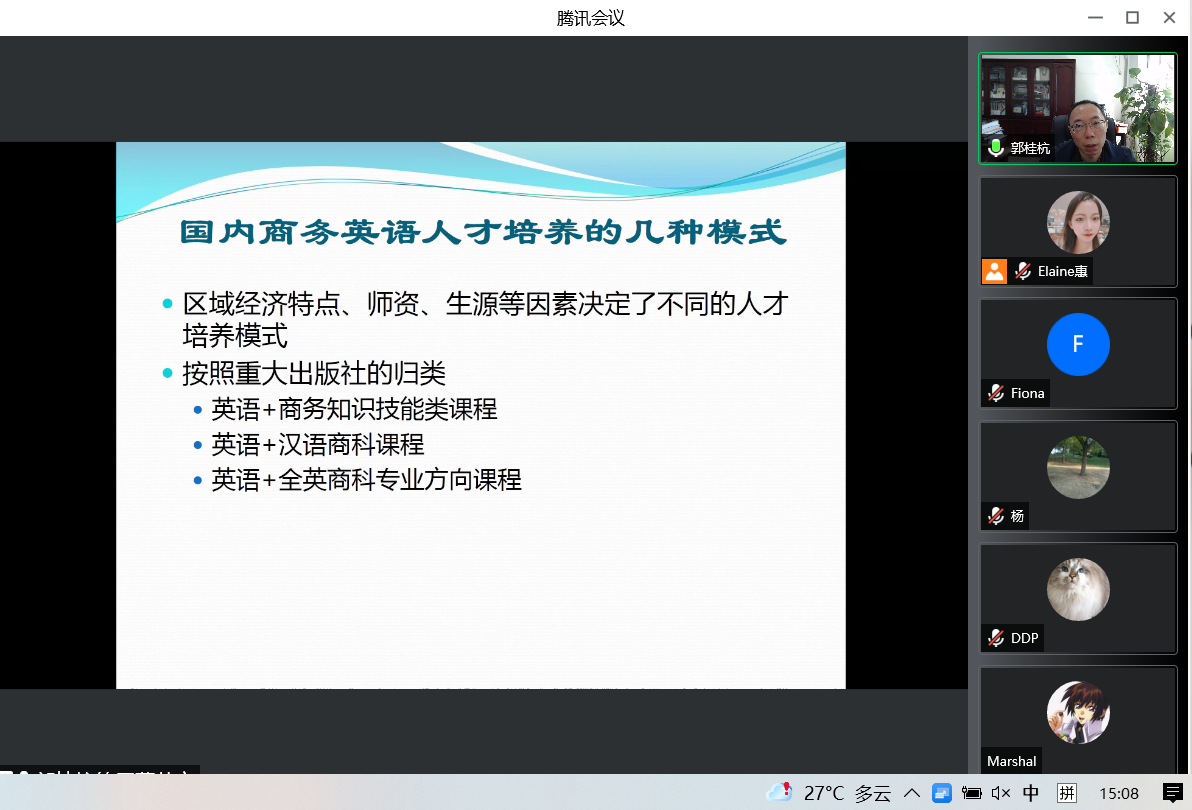Image resolution: width=1192 pixels, height=810 pixels.
Task: Select 郭桂杭's speaker video thumbnail
Action: [1077, 108]
